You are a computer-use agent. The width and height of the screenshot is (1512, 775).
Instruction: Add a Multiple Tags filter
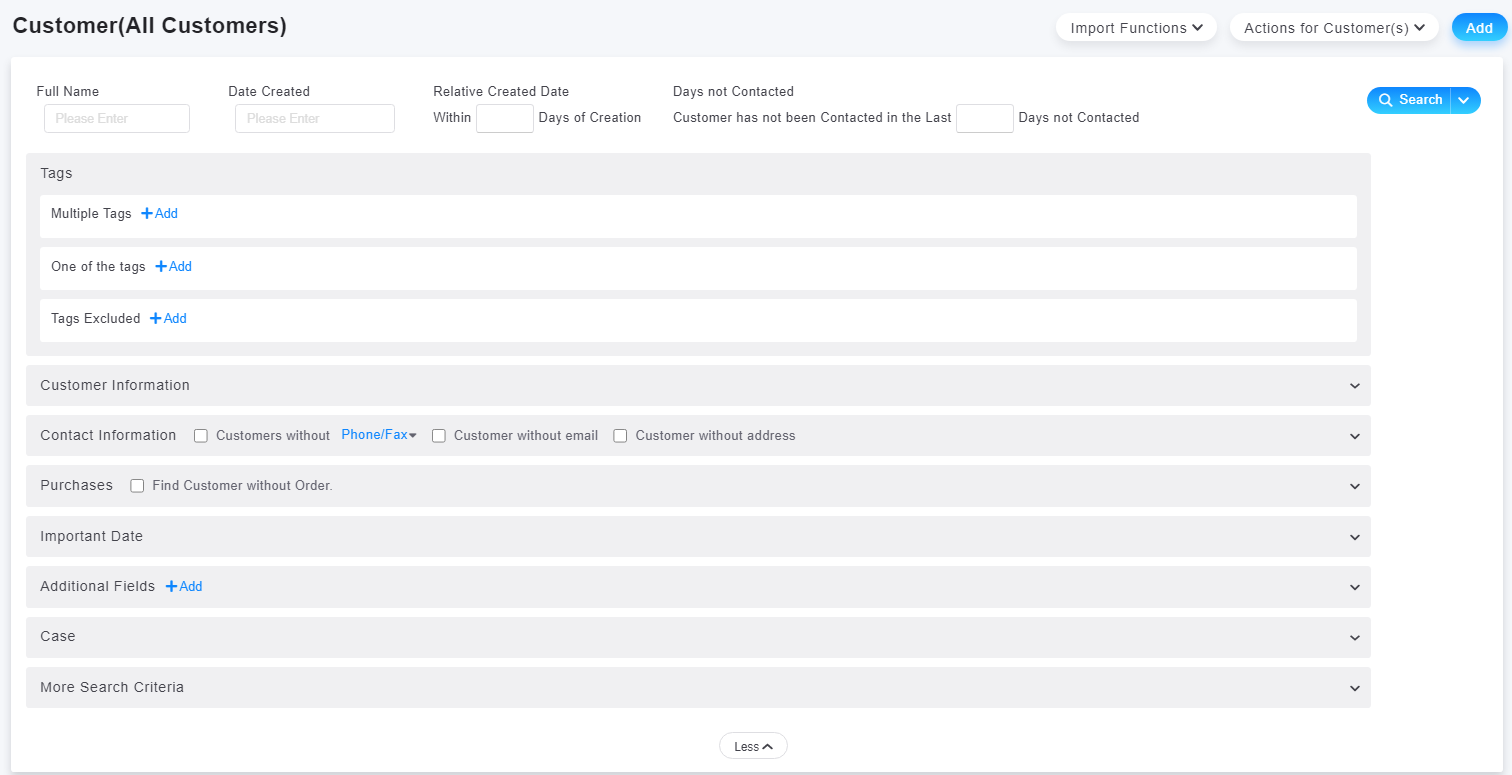(160, 214)
